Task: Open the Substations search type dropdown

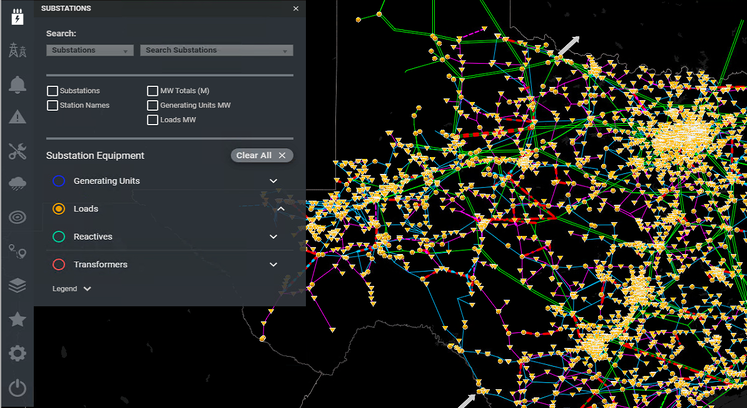Action: [89, 50]
